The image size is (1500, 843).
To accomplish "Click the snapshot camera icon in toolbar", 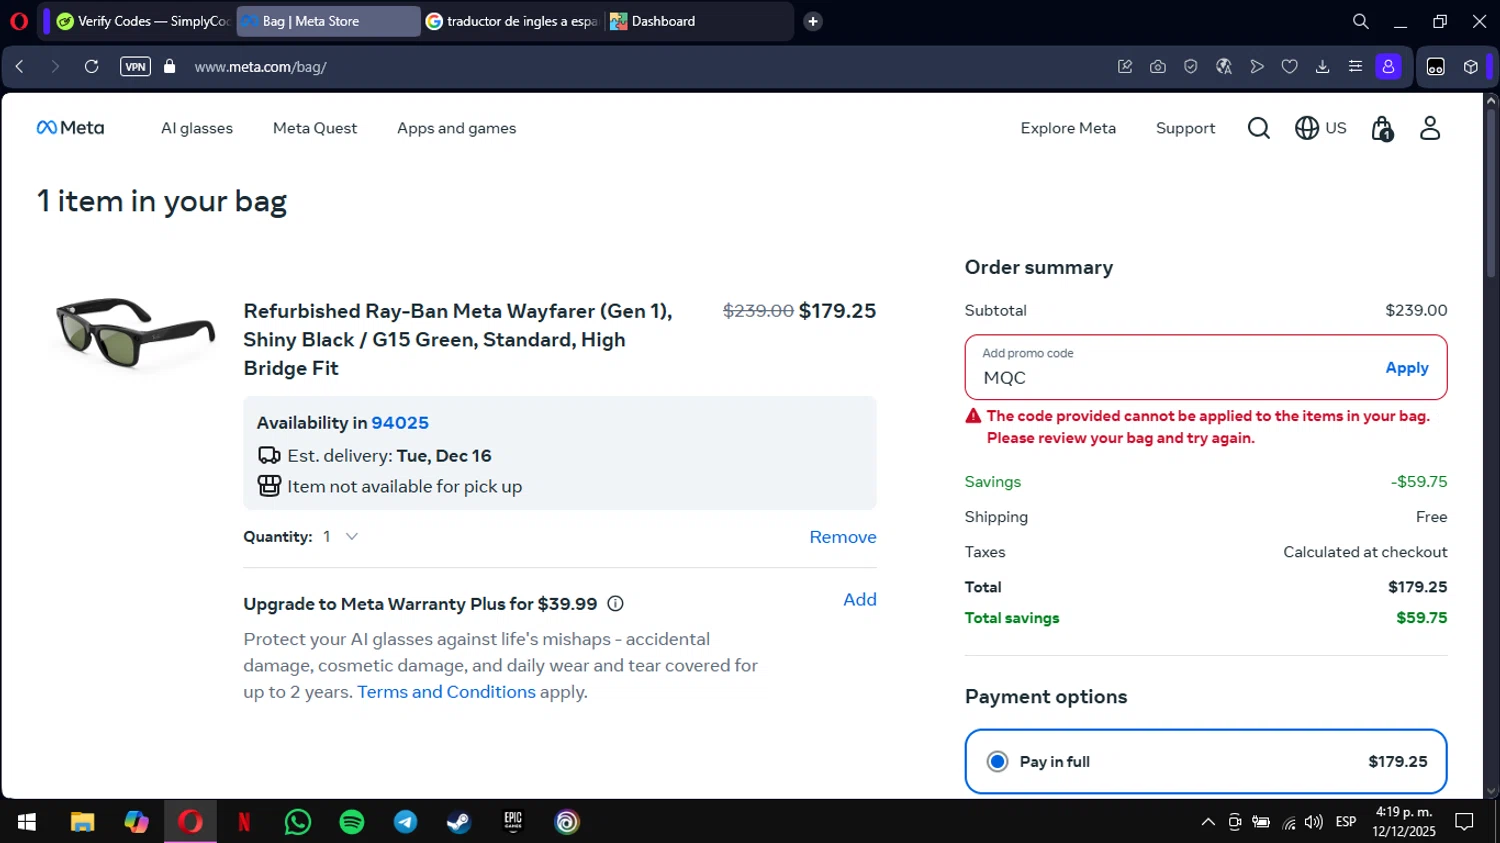I will [1158, 67].
